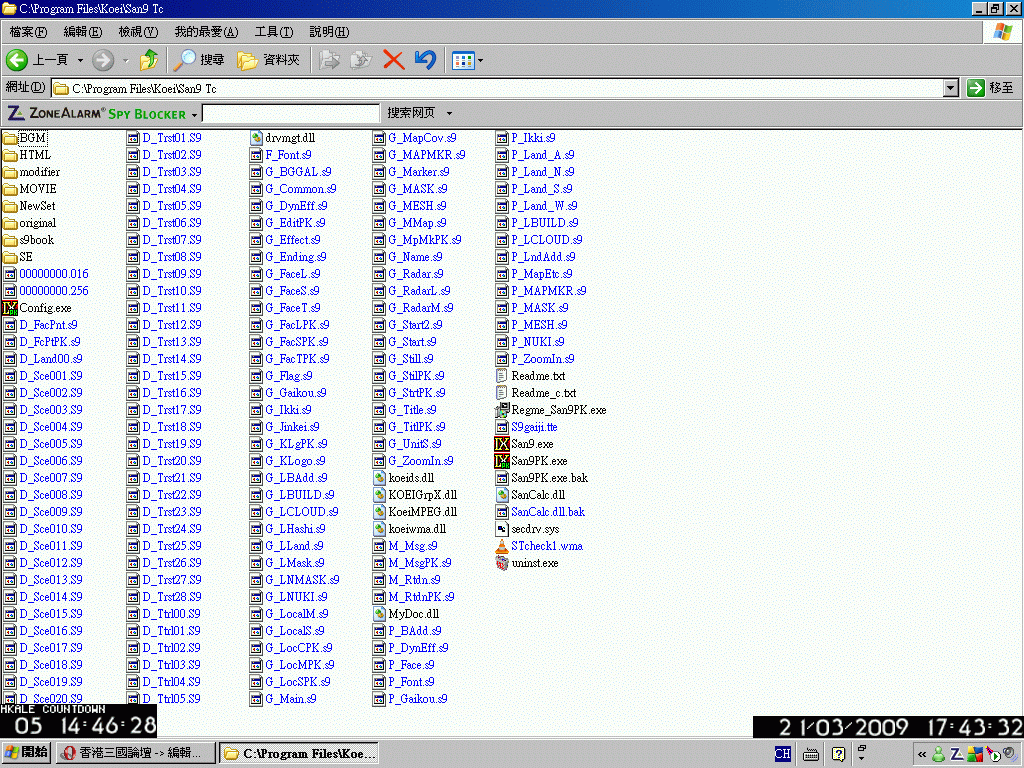This screenshot has width=1024, height=768.
Task: Select the original folder
Action: click(29, 223)
